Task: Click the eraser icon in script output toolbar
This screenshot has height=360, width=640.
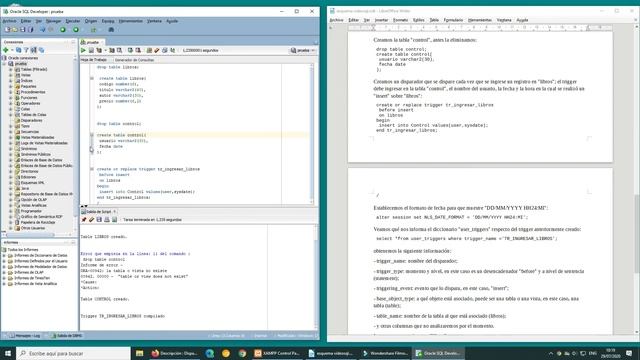Action: point(91,220)
